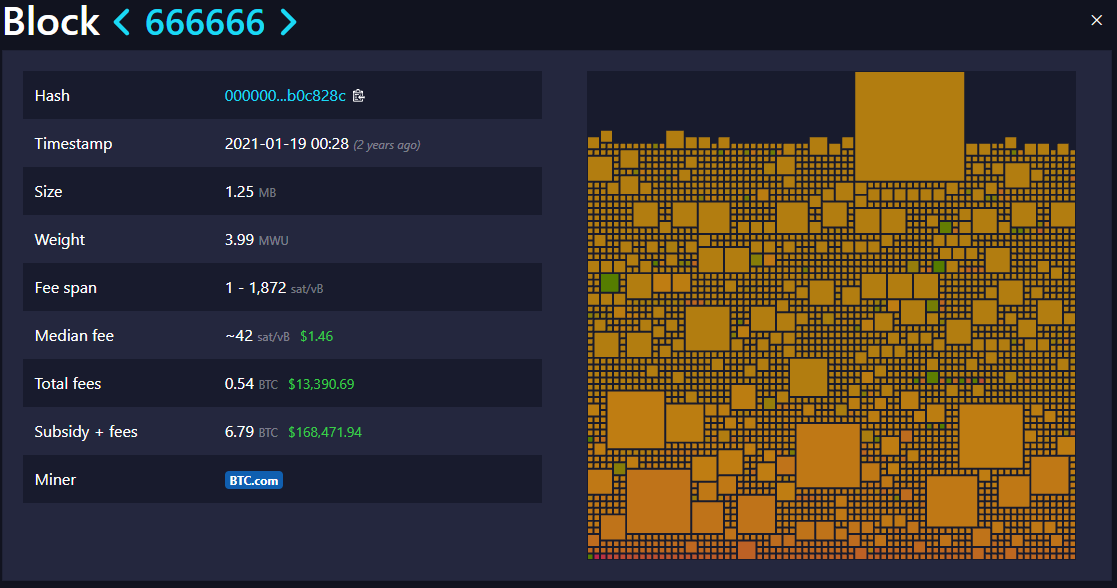Select the small green square near upper-right of block
Screen dimensions: 1117x588
click(x=945, y=228)
